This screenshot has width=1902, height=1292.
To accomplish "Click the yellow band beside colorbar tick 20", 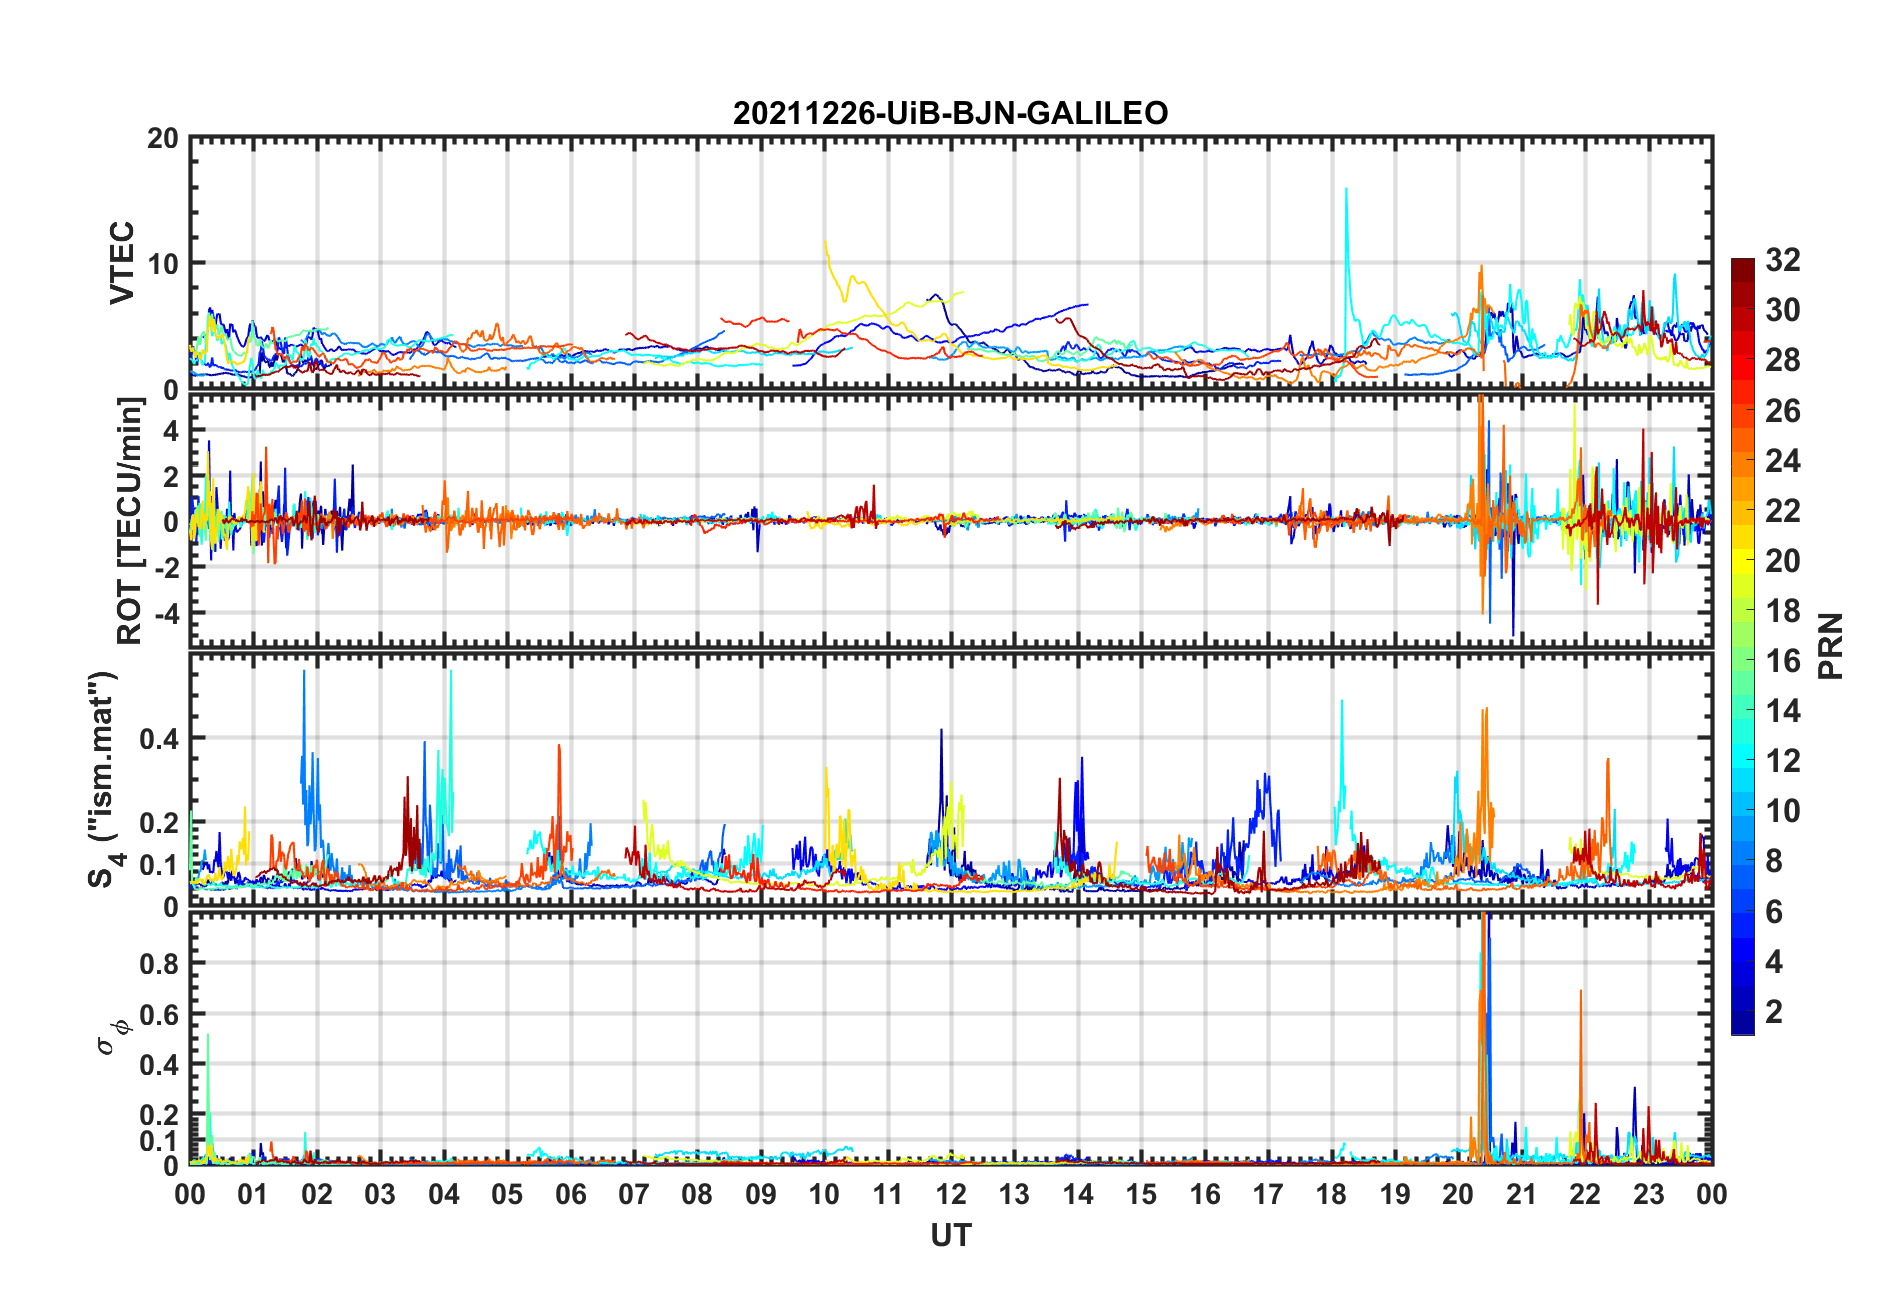I will (x=1742, y=561).
